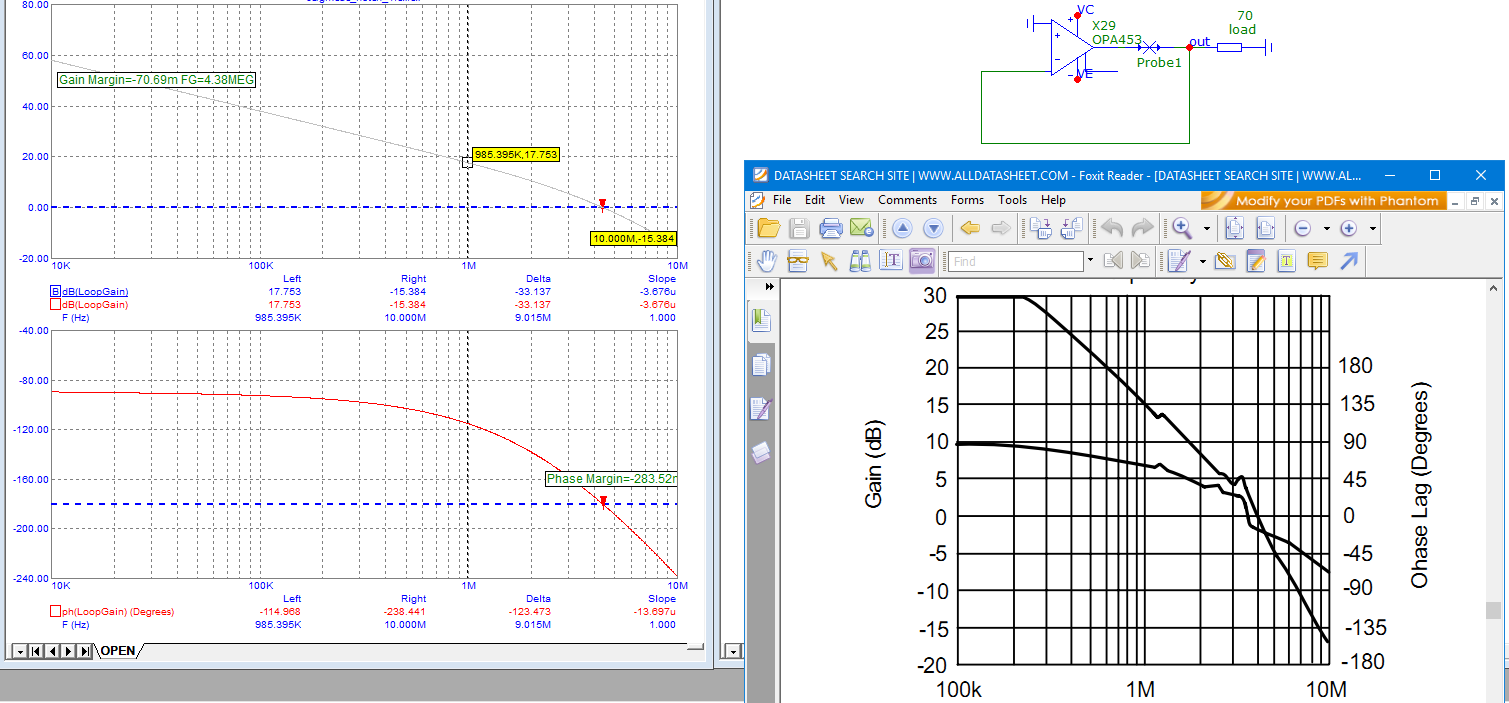Click the Open folder icon in Foxit toolbar
This screenshot has height=703, width=1509.
(767, 228)
